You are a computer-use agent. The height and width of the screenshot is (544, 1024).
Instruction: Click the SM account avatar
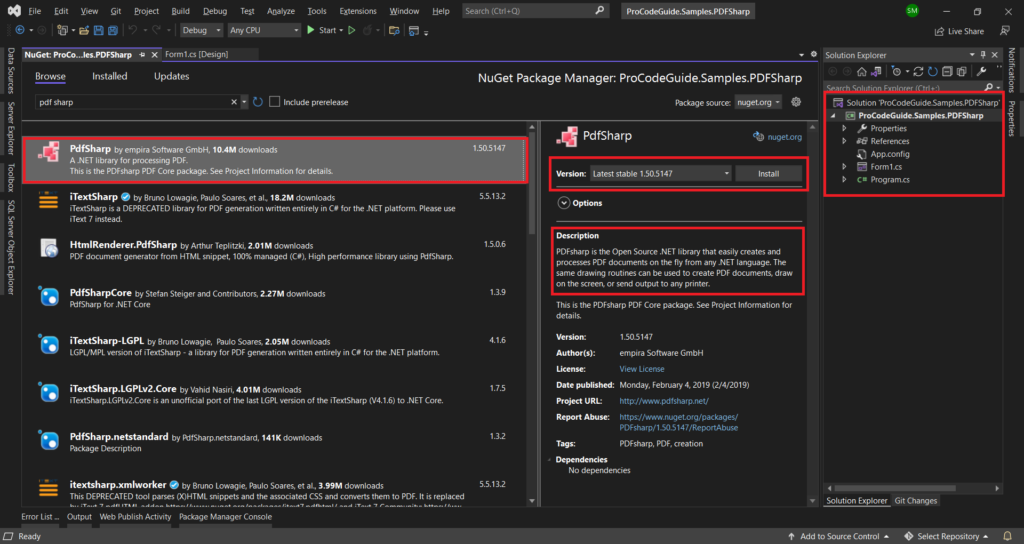912,10
